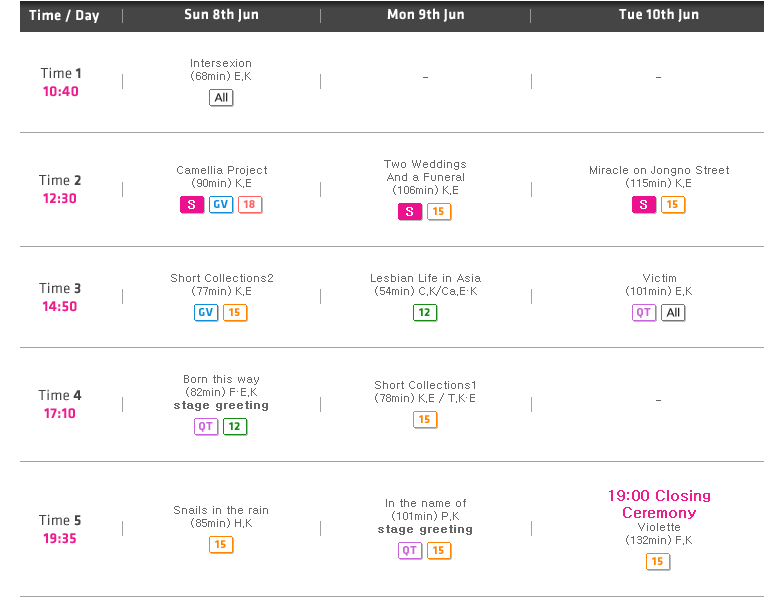Click the GV badge under Short Collections2

pos(206,312)
